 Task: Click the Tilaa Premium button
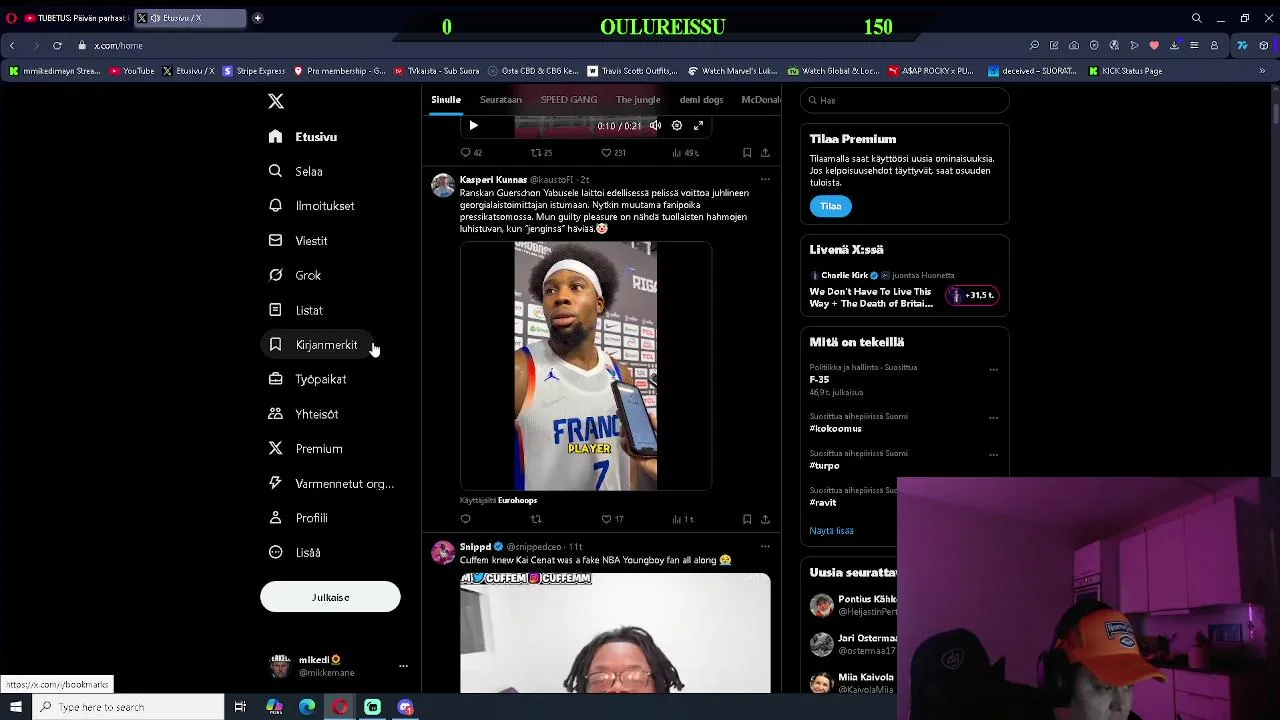tap(830, 206)
